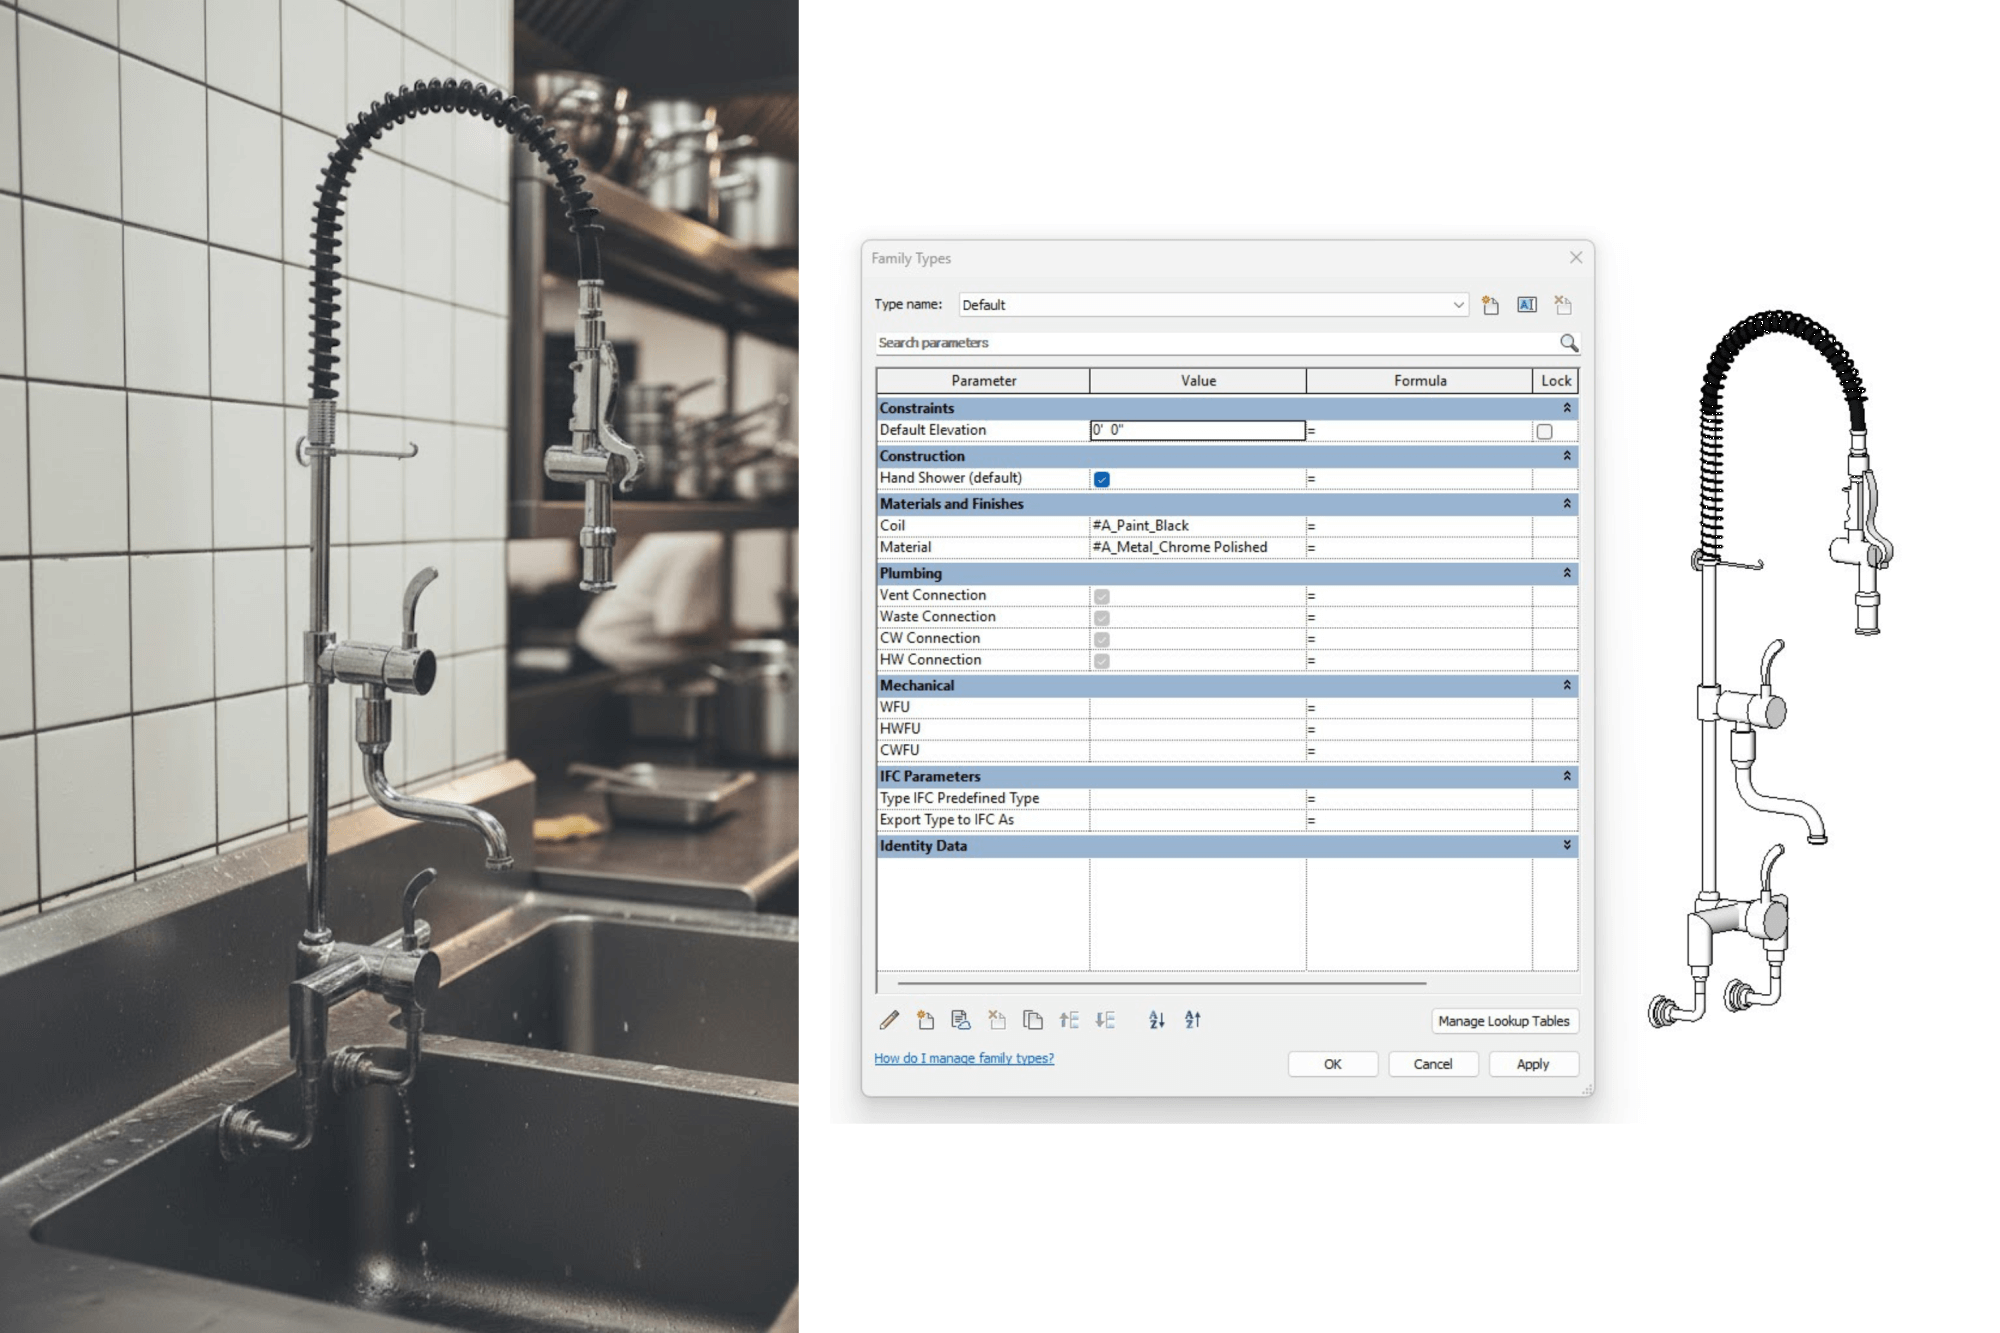Delete the current family type

[x=1562, y=305]
